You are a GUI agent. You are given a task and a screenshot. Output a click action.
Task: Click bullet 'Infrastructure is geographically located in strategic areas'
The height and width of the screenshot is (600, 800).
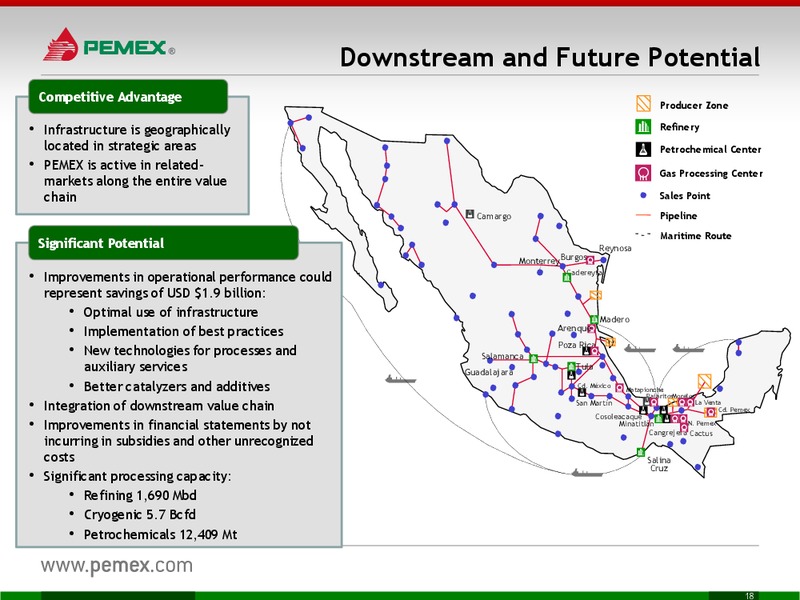pos(137,137)
